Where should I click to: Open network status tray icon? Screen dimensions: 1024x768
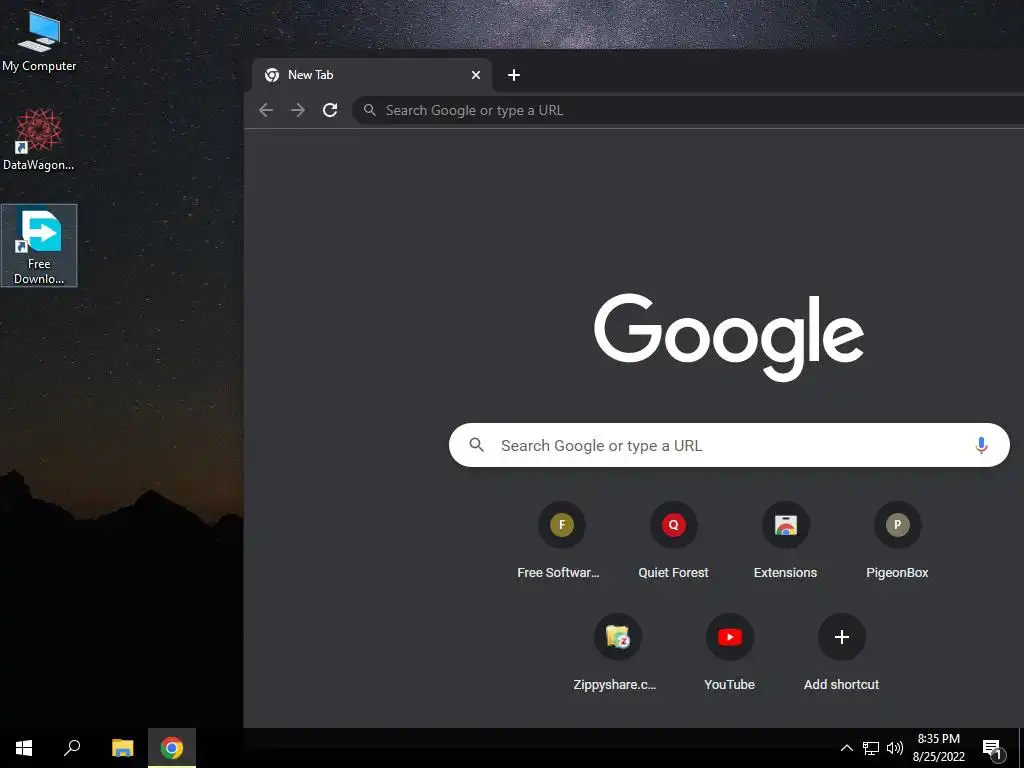click(871, 748)
